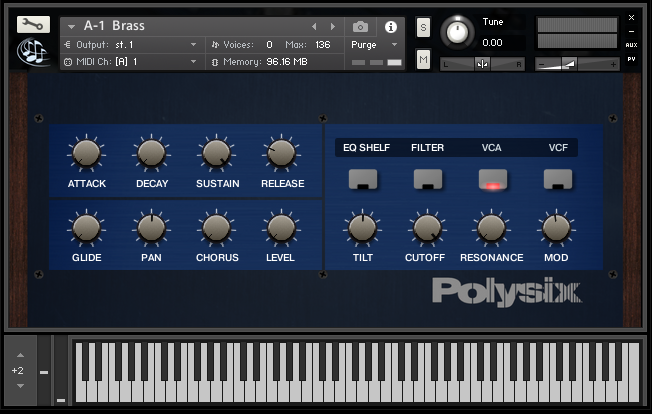The image size is (652, 414).
Task: Click the camera snapshot icon
Action: click(x=360, y=27)
